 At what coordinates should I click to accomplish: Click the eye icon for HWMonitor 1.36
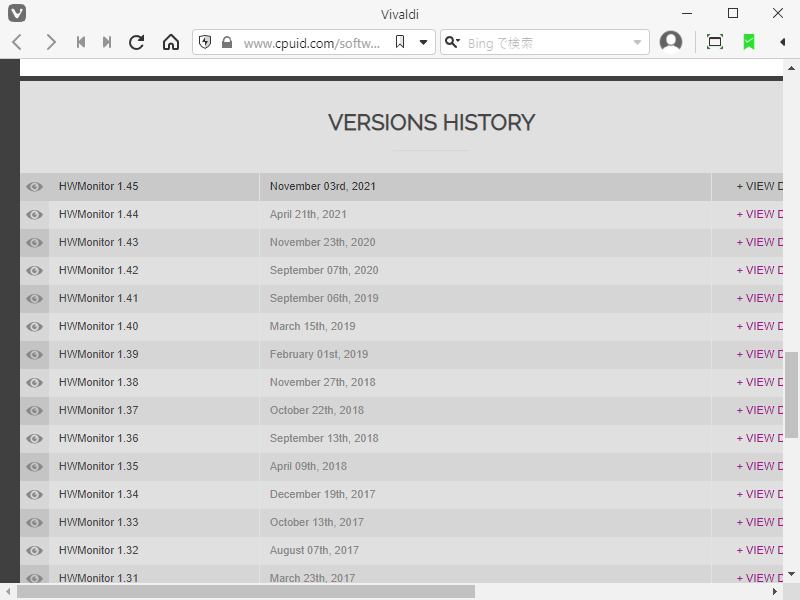click(x=35, y=439)
